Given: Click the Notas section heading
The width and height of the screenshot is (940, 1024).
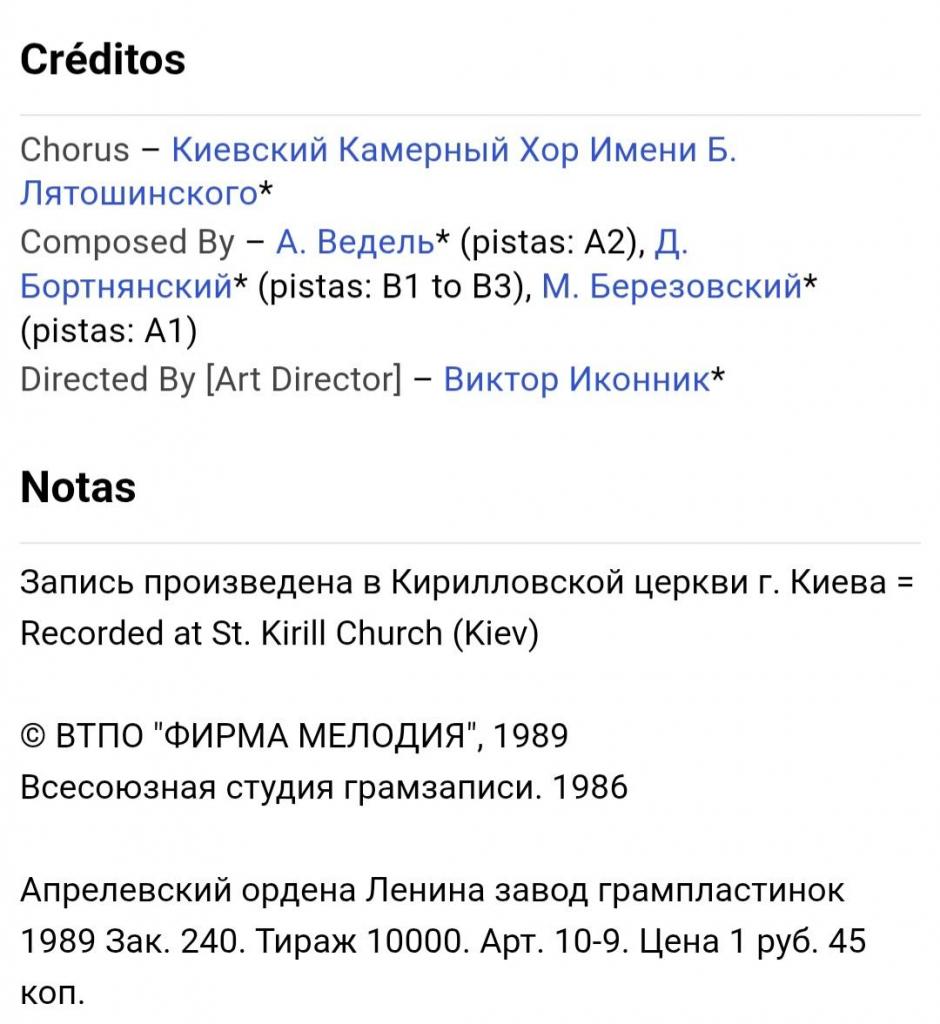Looking at the screenshot, I should tap(78, 487).
